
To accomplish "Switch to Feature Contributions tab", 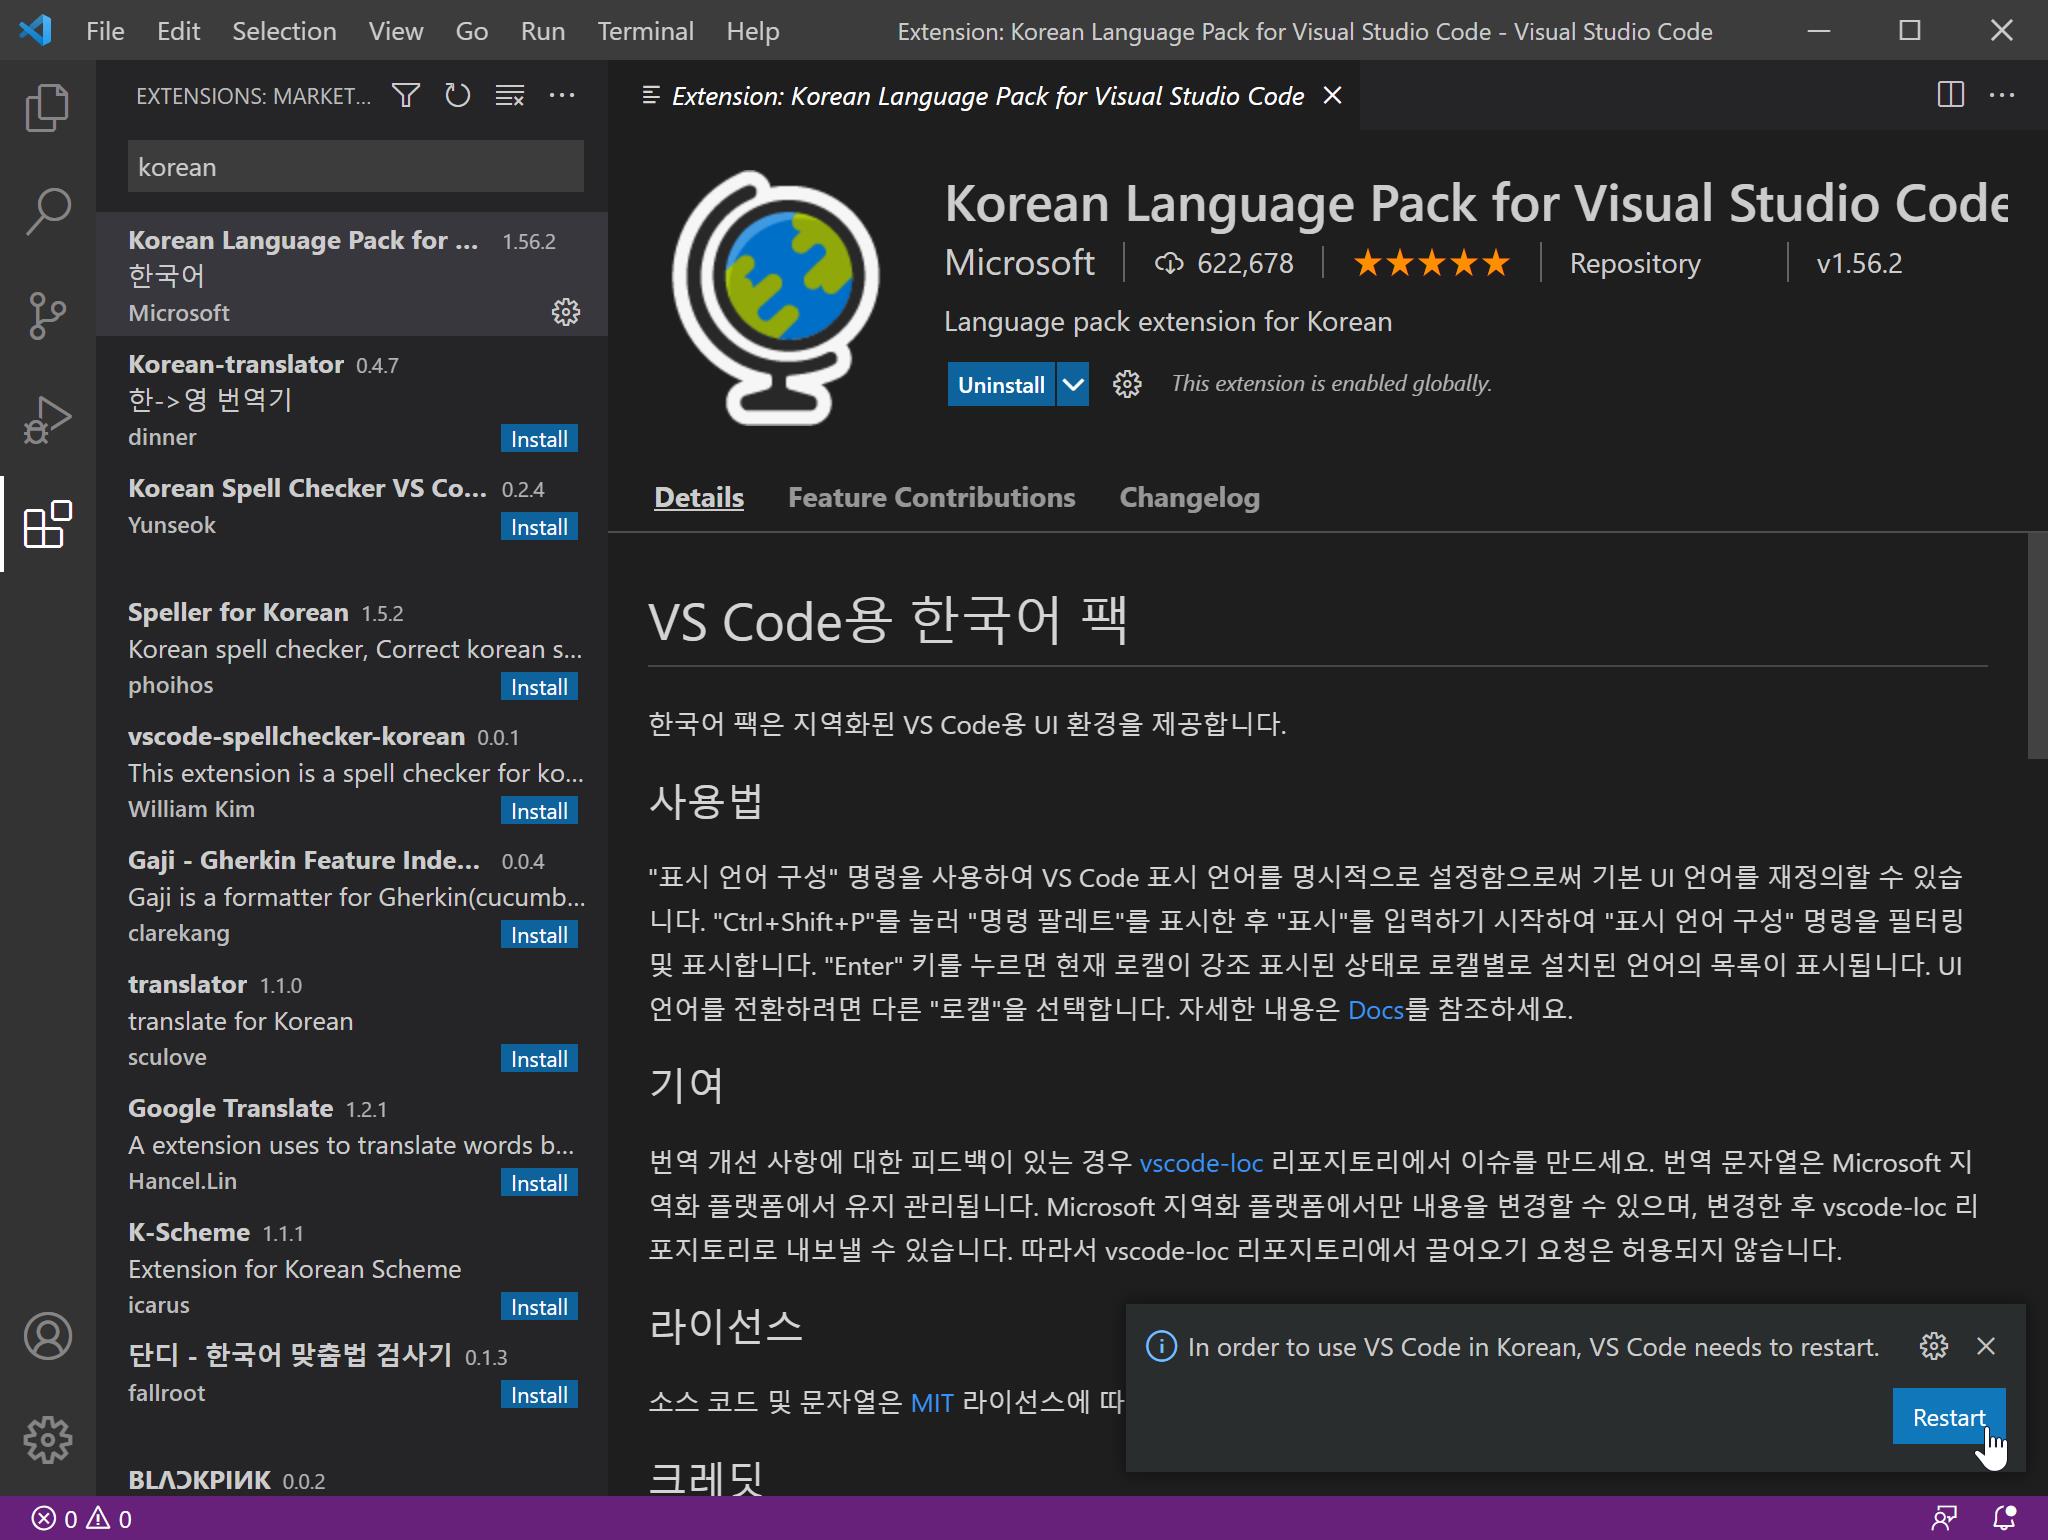I will [931, 498].
